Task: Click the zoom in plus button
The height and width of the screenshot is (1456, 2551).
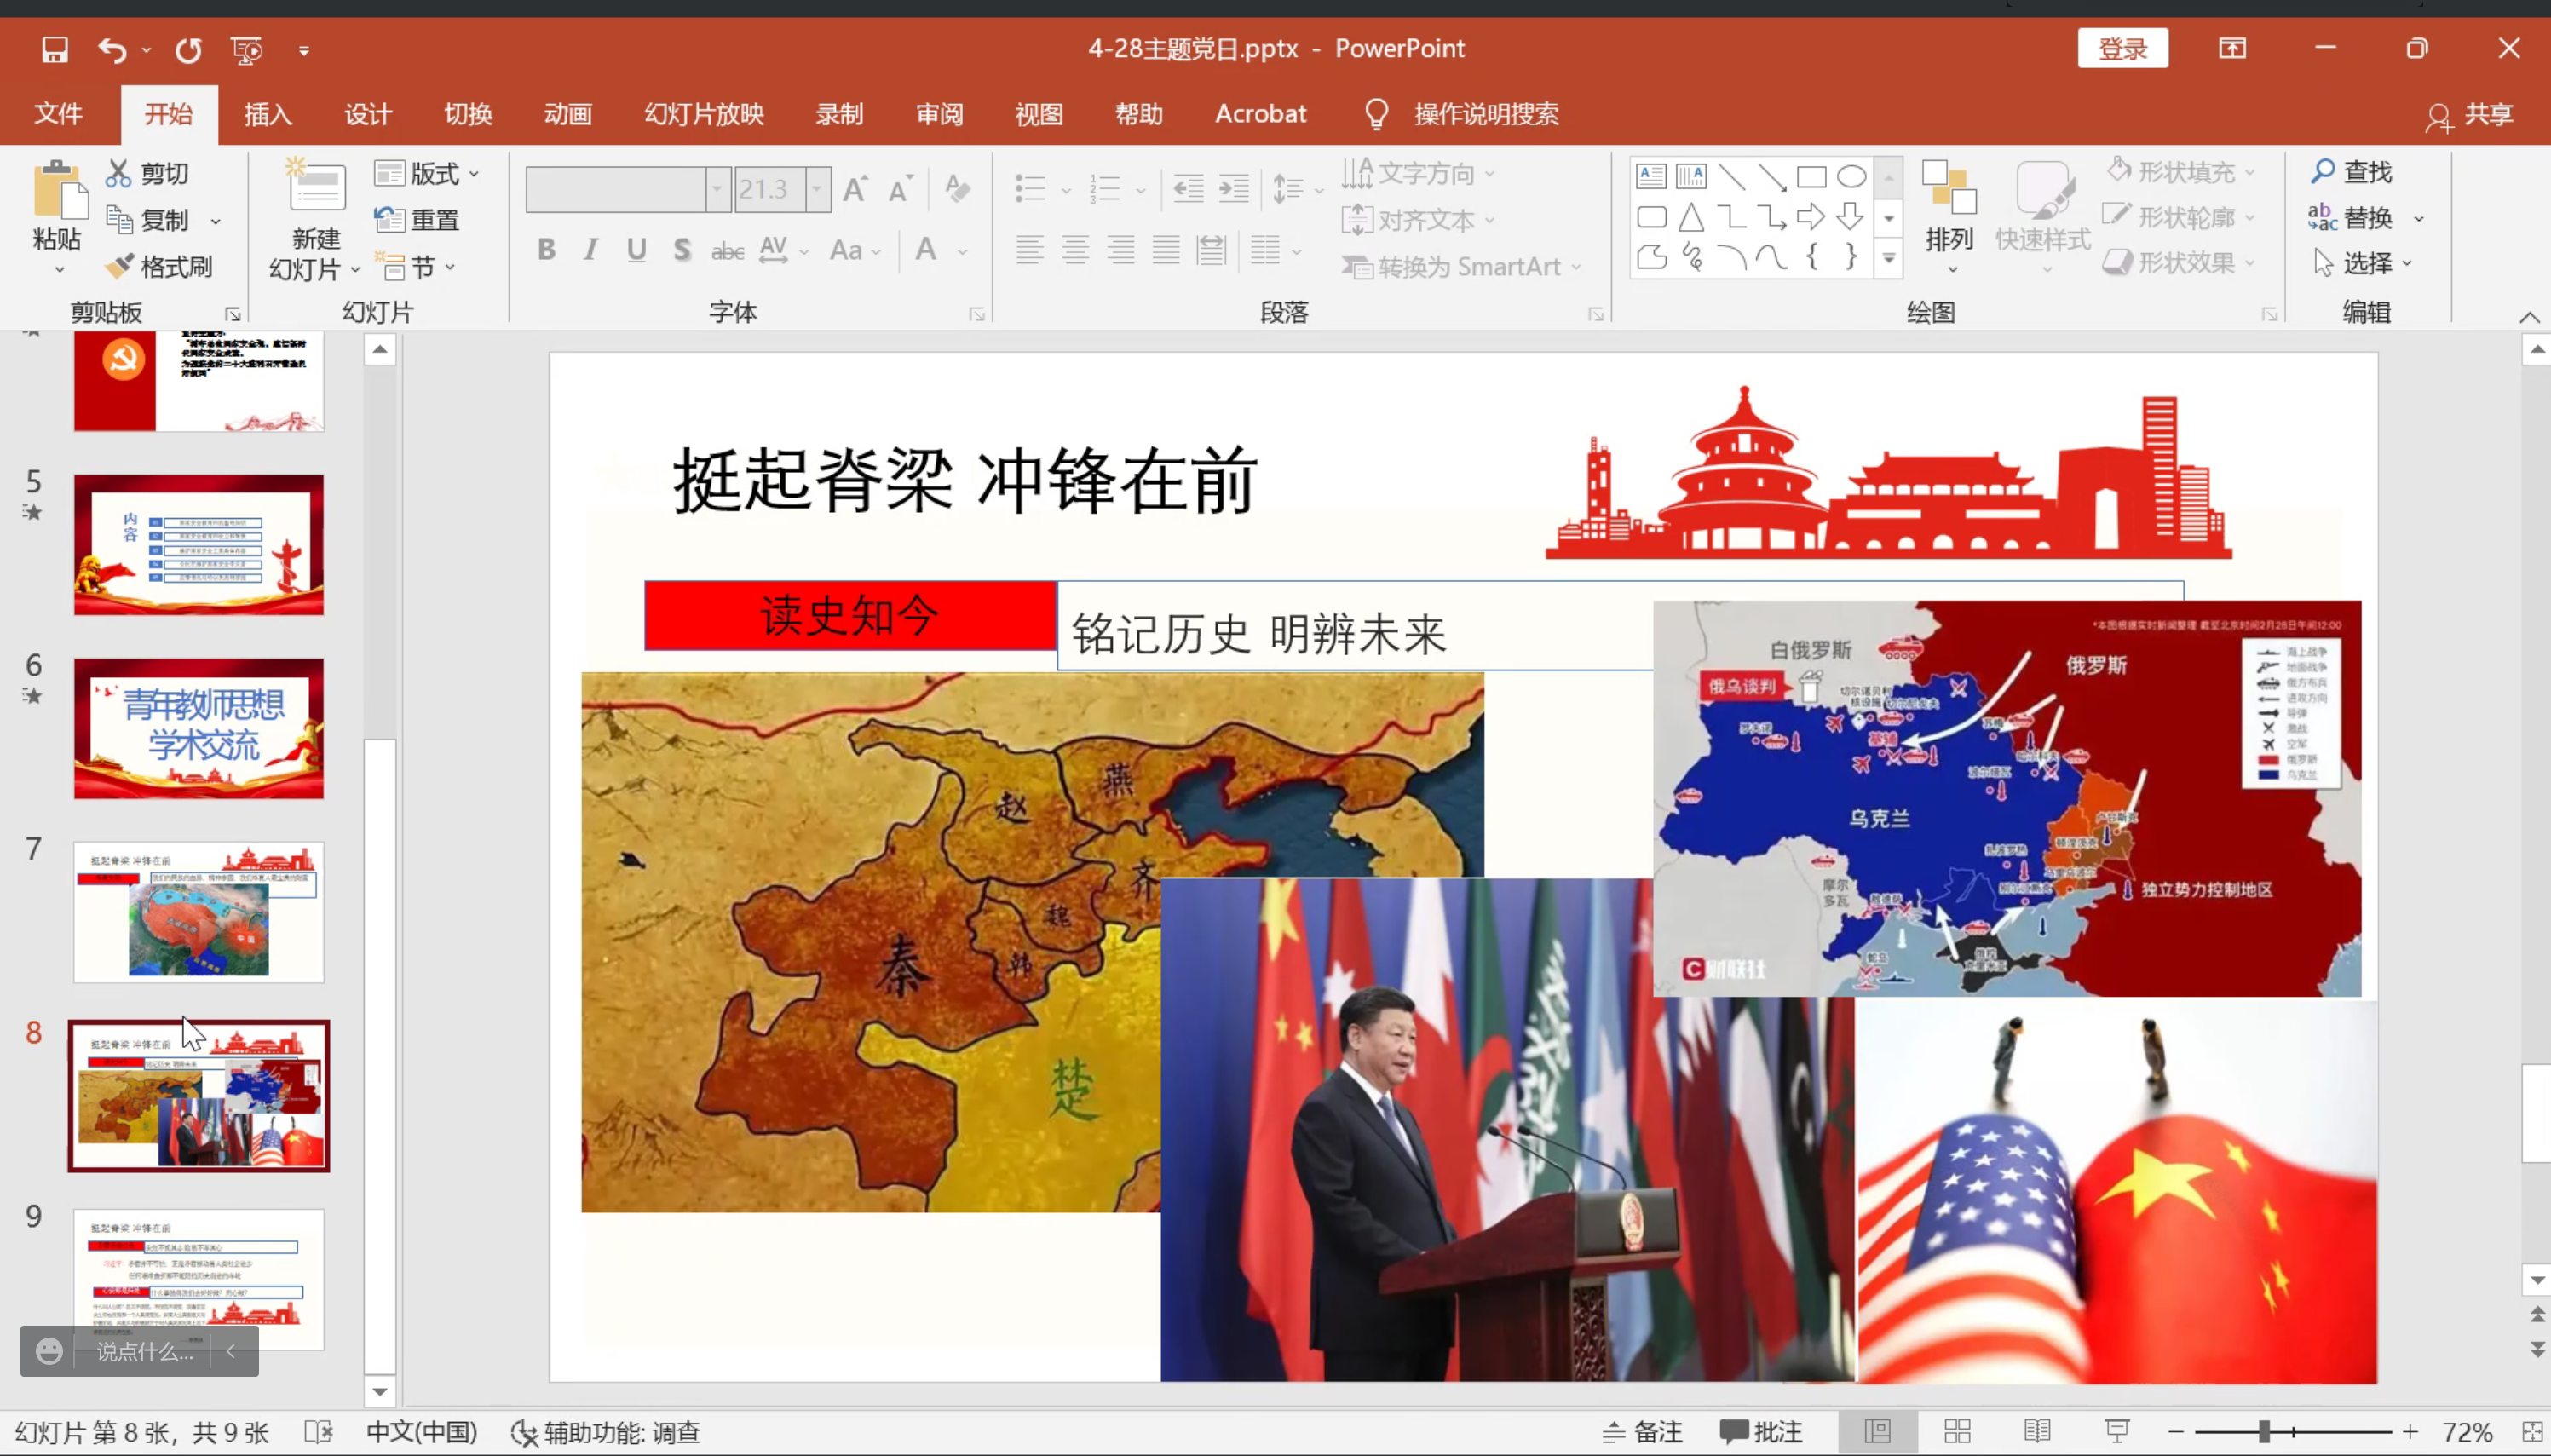Action: click(x=2410, y=1432)
